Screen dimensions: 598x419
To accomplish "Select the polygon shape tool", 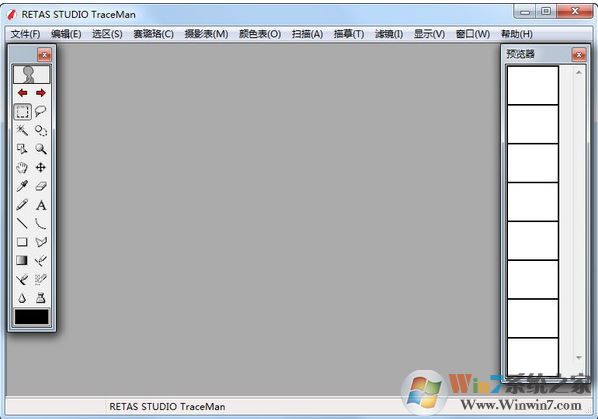I will click(x=41, y=242).
